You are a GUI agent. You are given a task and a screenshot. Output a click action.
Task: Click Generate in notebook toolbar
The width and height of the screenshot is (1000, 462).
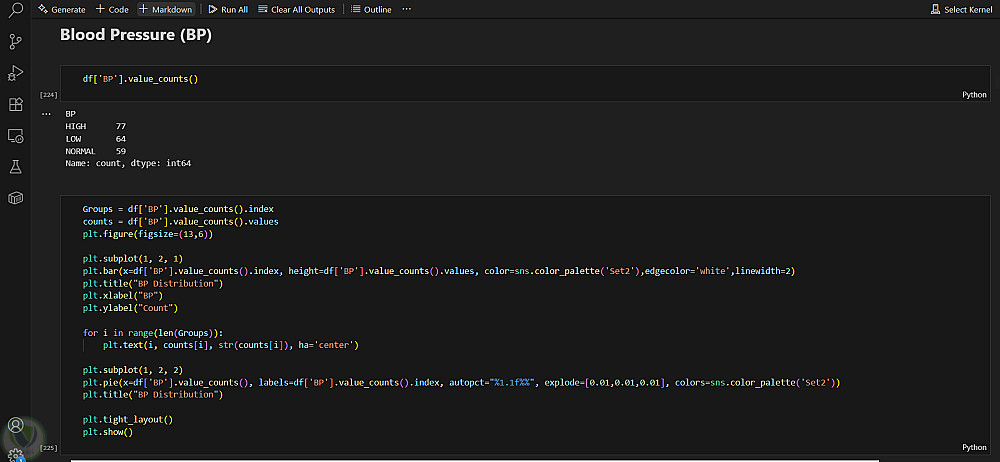(x=62, y=10)
